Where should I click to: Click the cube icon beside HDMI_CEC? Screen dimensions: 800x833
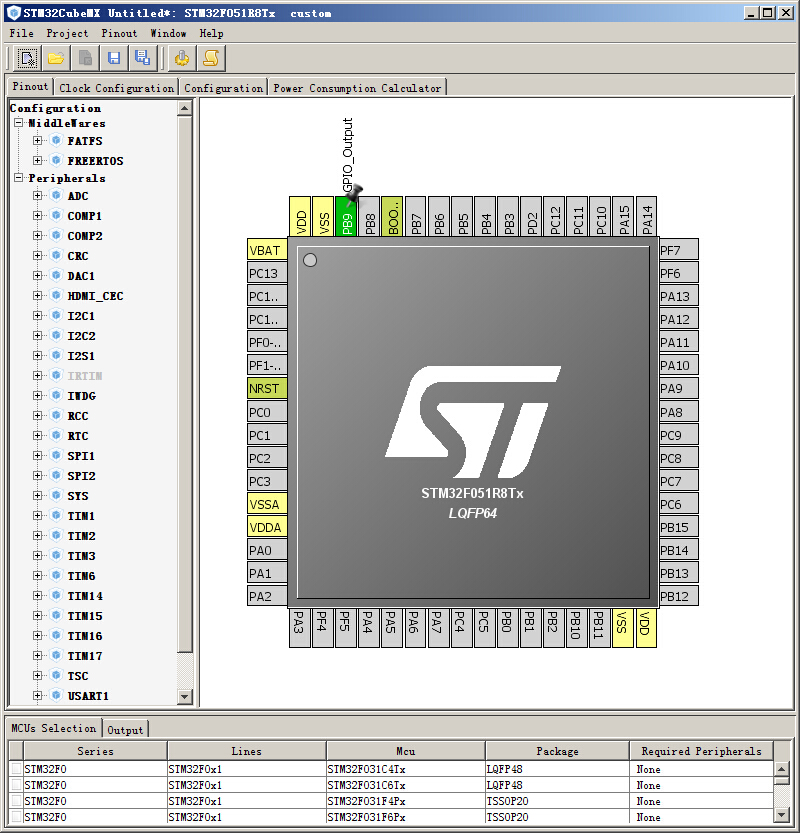[56, 295]
